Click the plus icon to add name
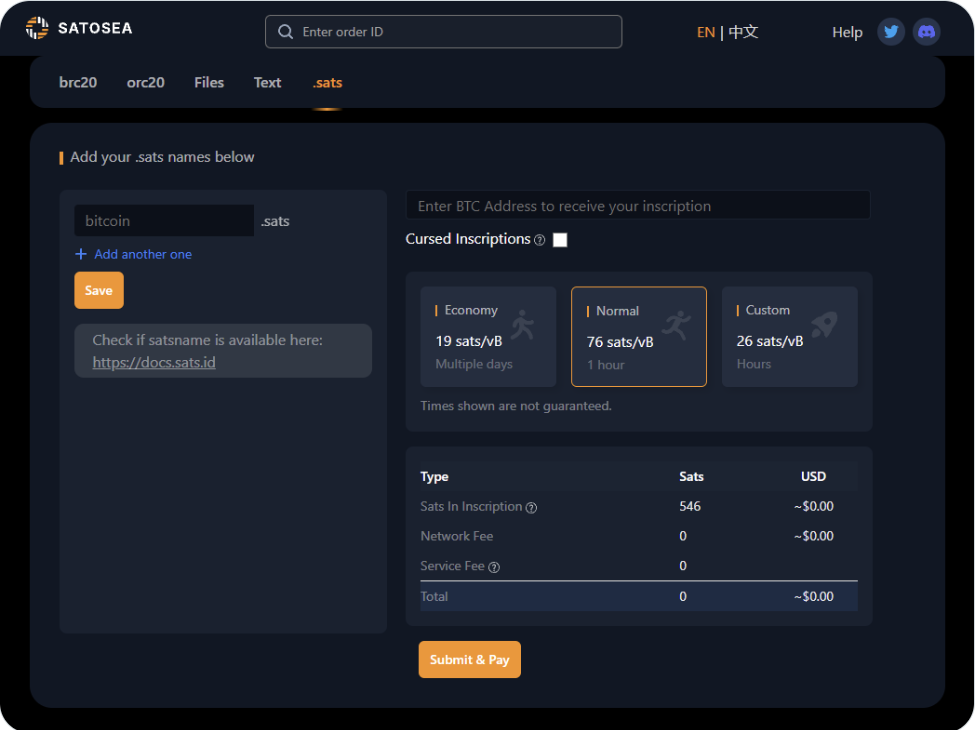Image resolution: width=975 pixels, height=730 pixels. (x=81, y=254)
